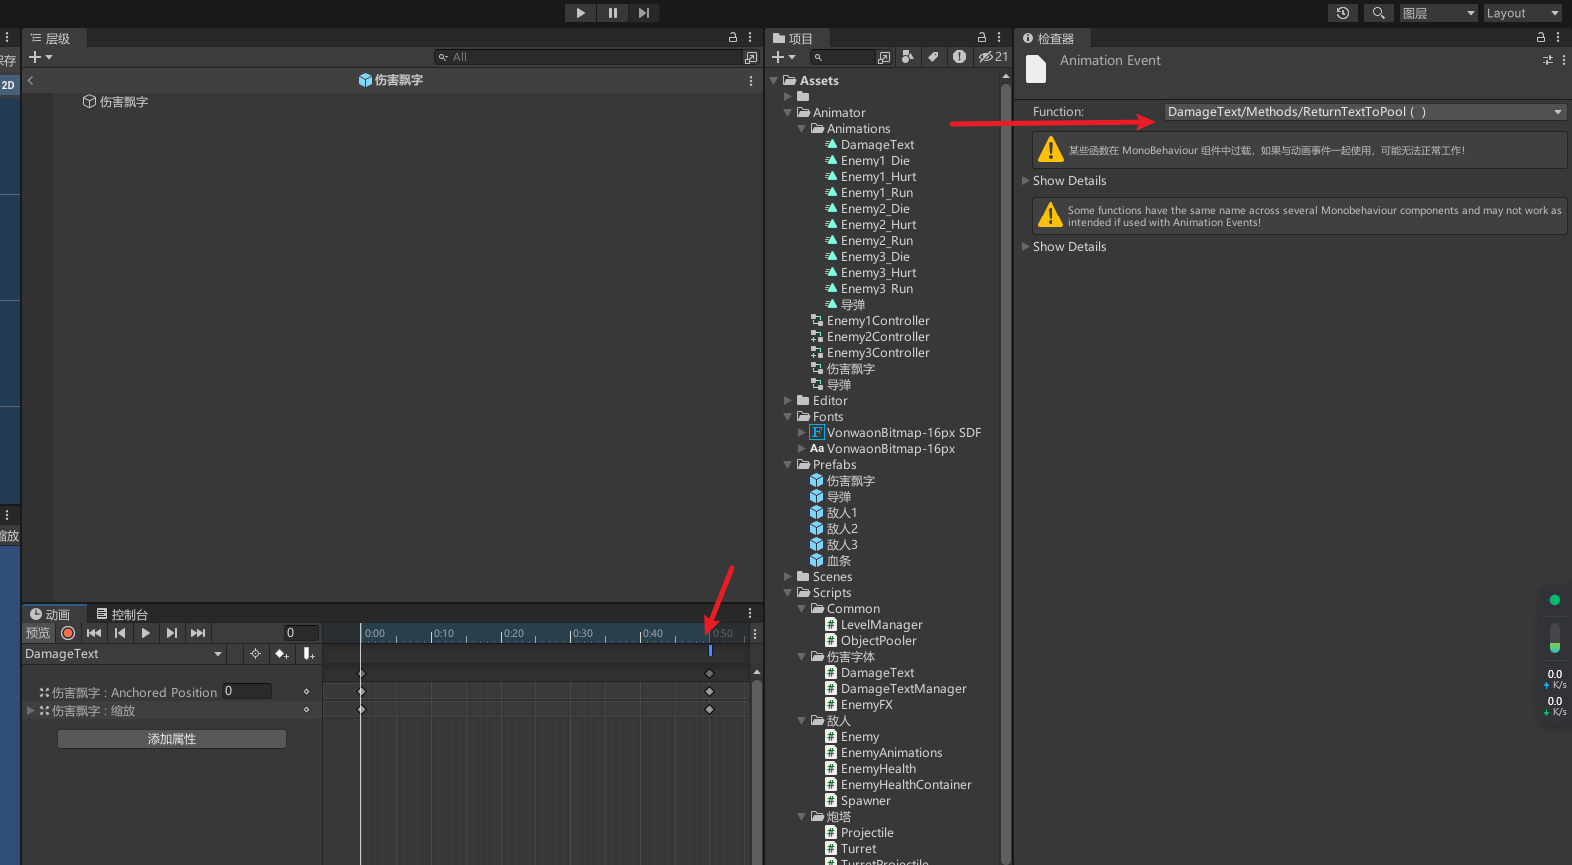
Task: Click the Pause button in top toolbar
Action: (612, 13)
